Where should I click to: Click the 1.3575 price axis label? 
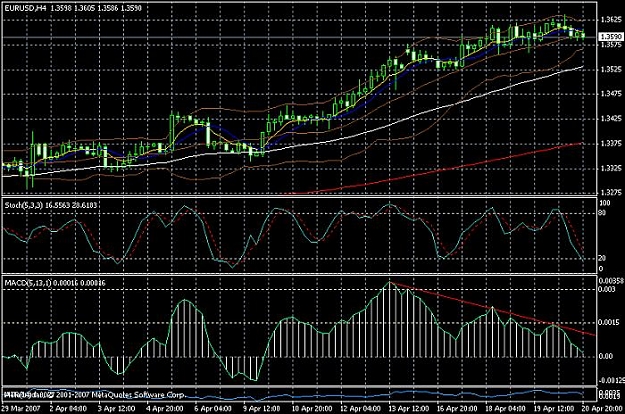coord(611,45)
